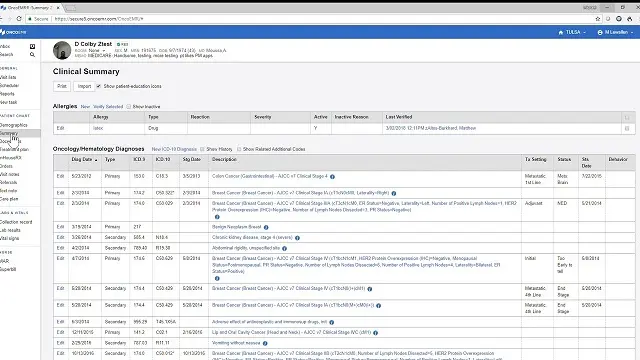Open info icon for Benign Neoplasm Breast
640x360 pixels.
click(266, 227)
